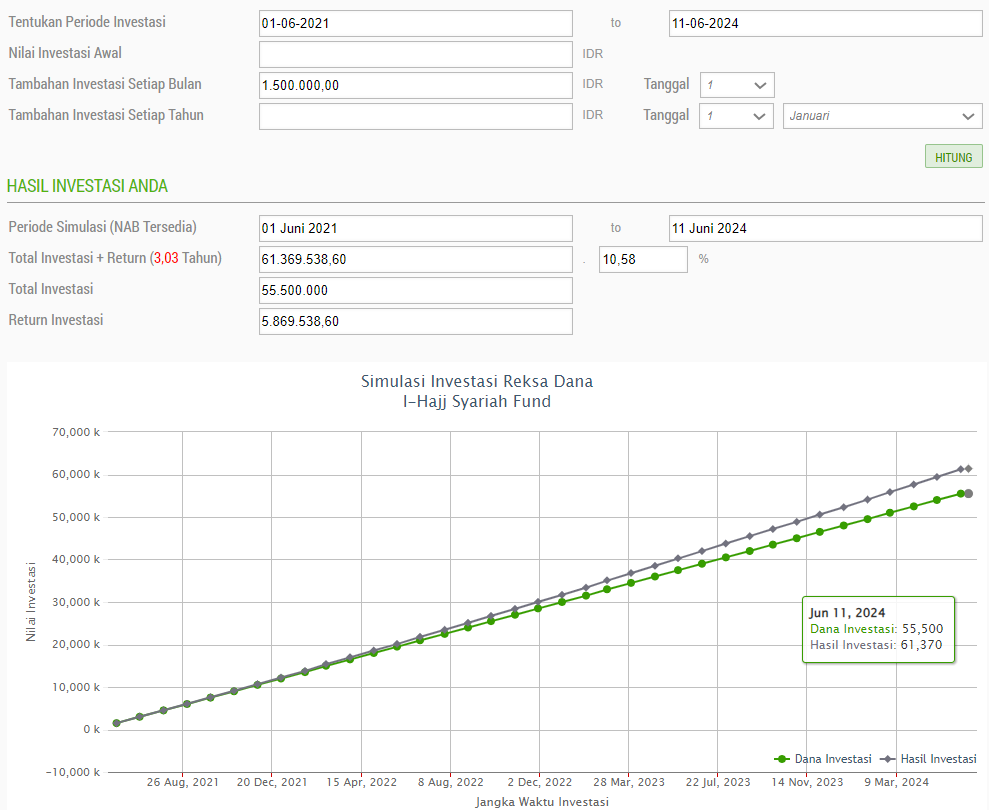Click the 28 Mar, 2023 axis label
This screenshot has height=810, width=989.
click(x=629, y=782)
